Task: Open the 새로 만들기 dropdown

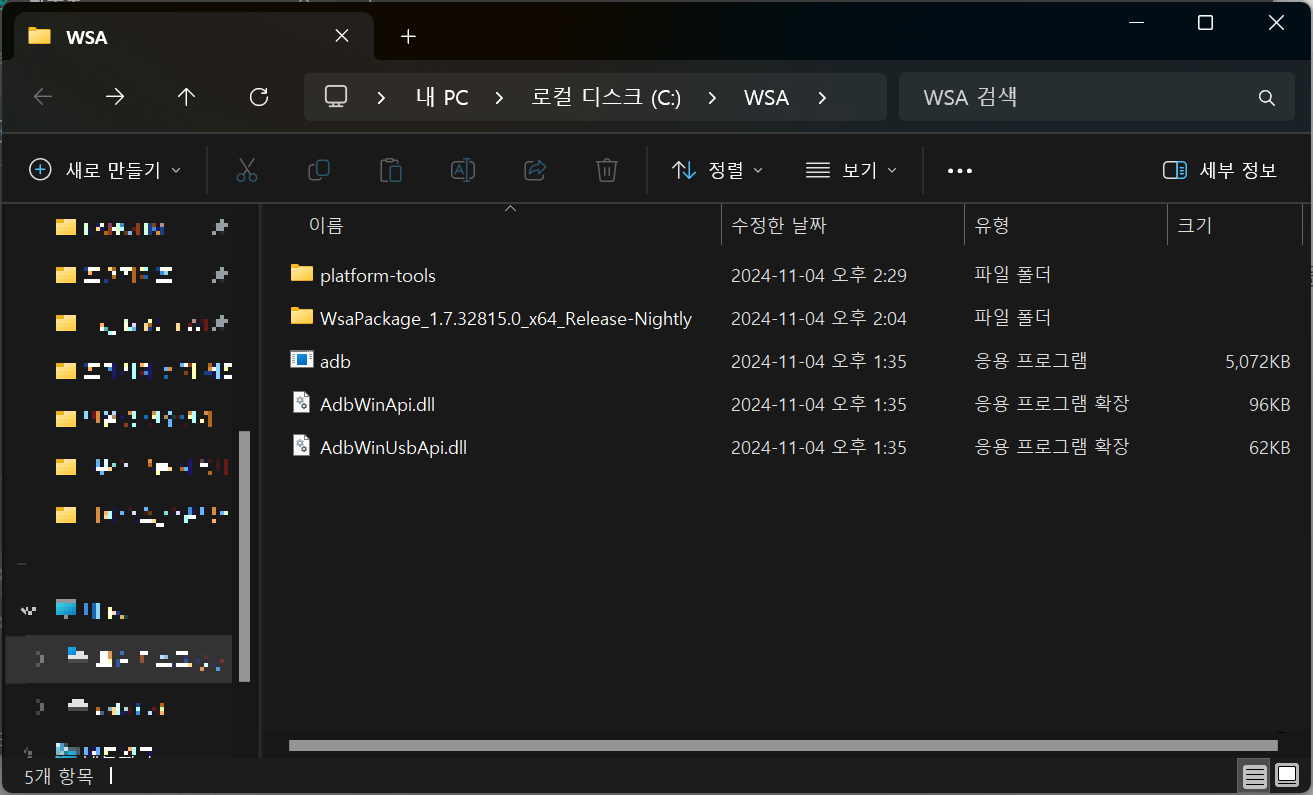Action: pyautogui.click(x=105, y=170)
